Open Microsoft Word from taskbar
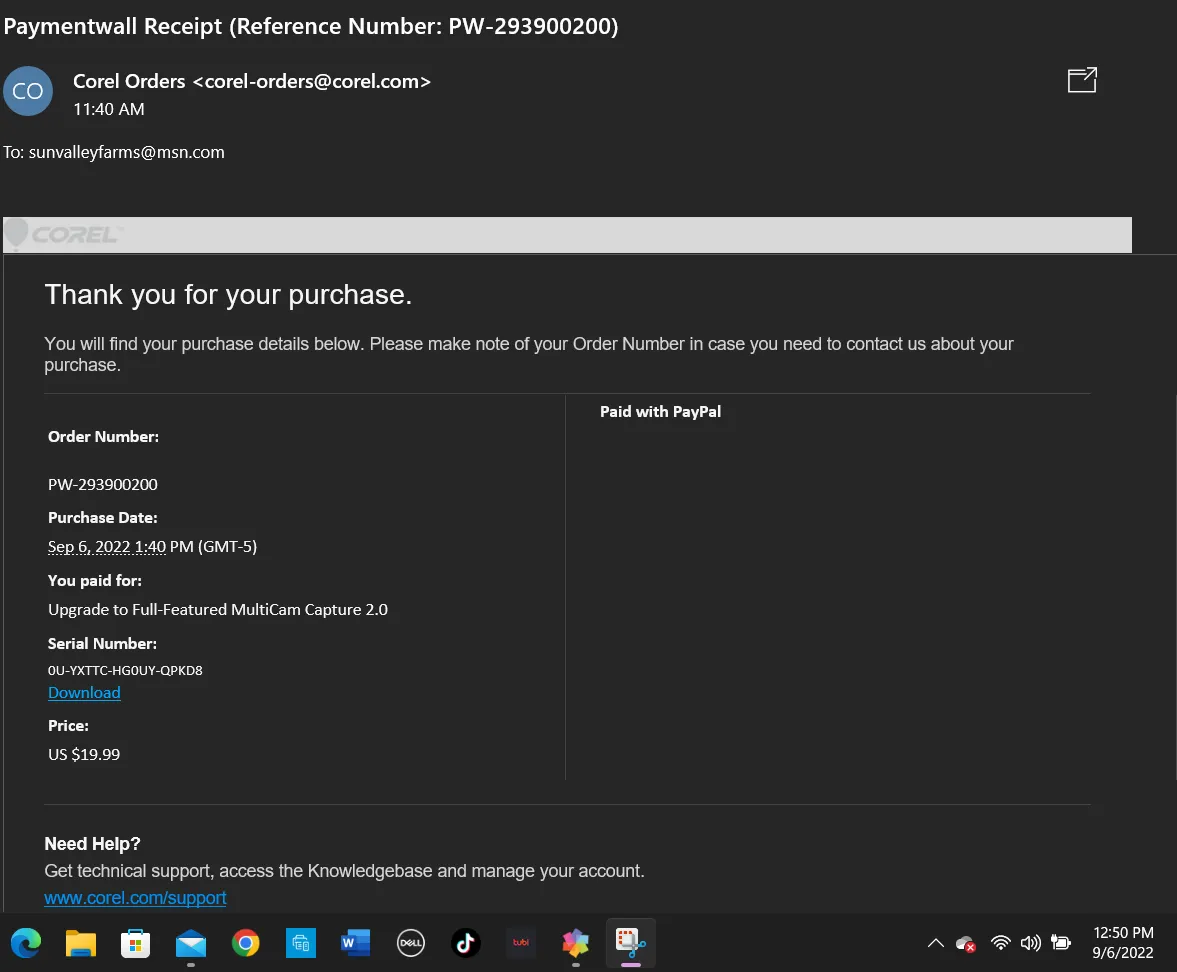The width and height of the screenshot is (1177, 972). pyautogui.click(x=356, y=943)
